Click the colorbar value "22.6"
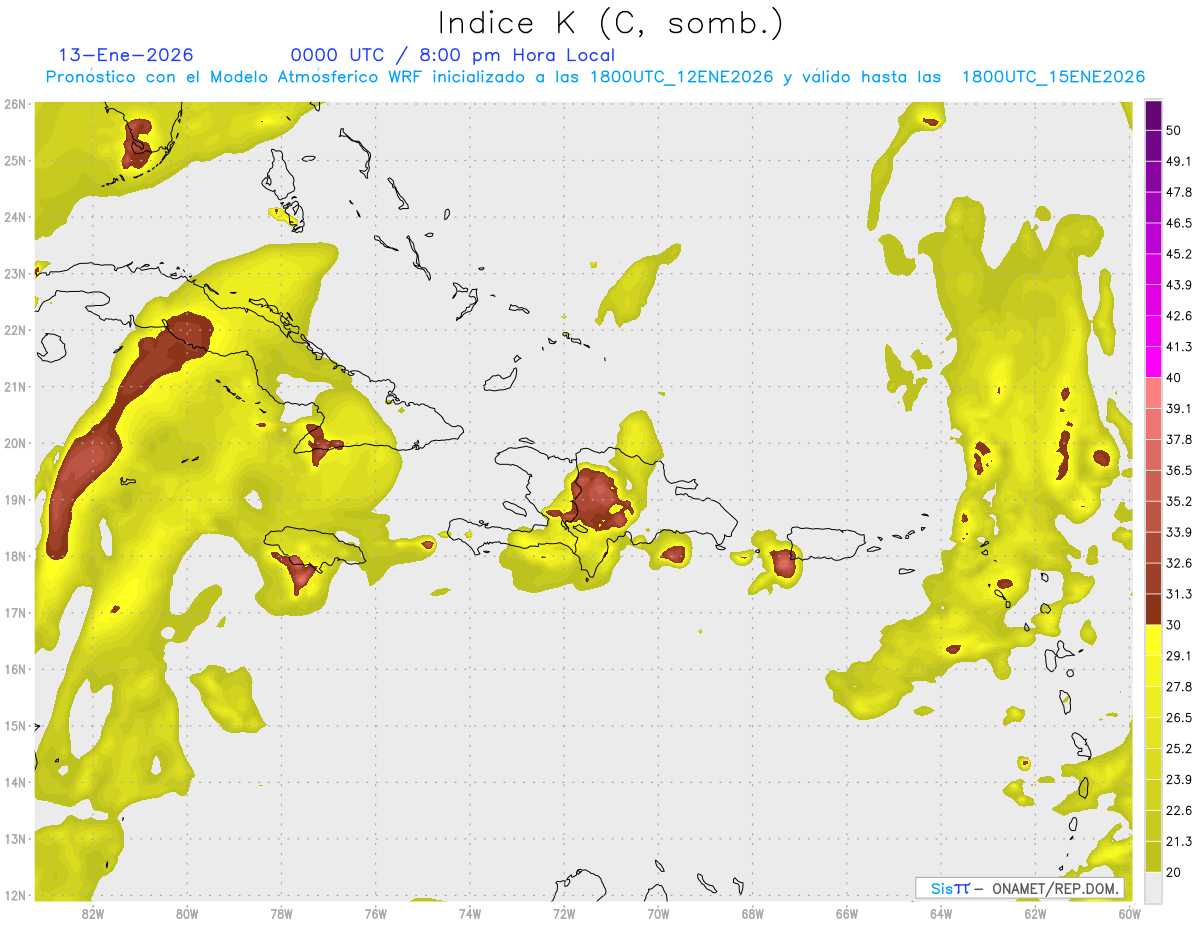Image resolution: width=1200 pixels, height=927 pixels. tap(1179, 810)
